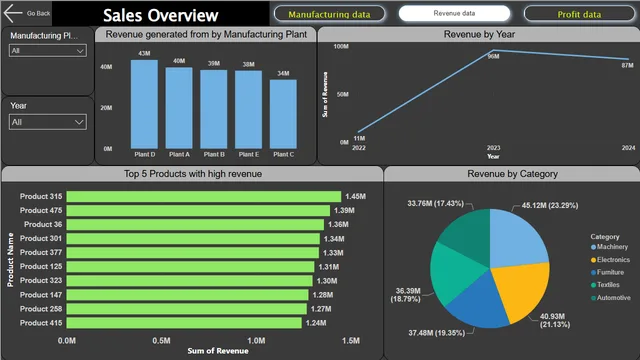Click the Furniture legend color dot
The width and height of the screenshot is (640, 360).
click(593, 272)
